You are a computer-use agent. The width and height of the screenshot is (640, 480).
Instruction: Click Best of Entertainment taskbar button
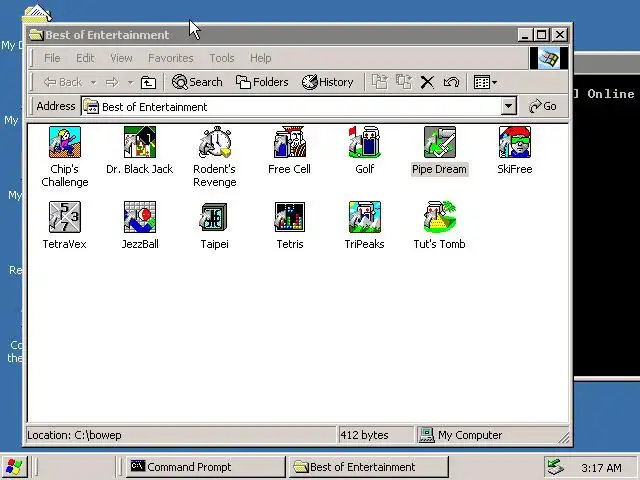coord(369,467)
